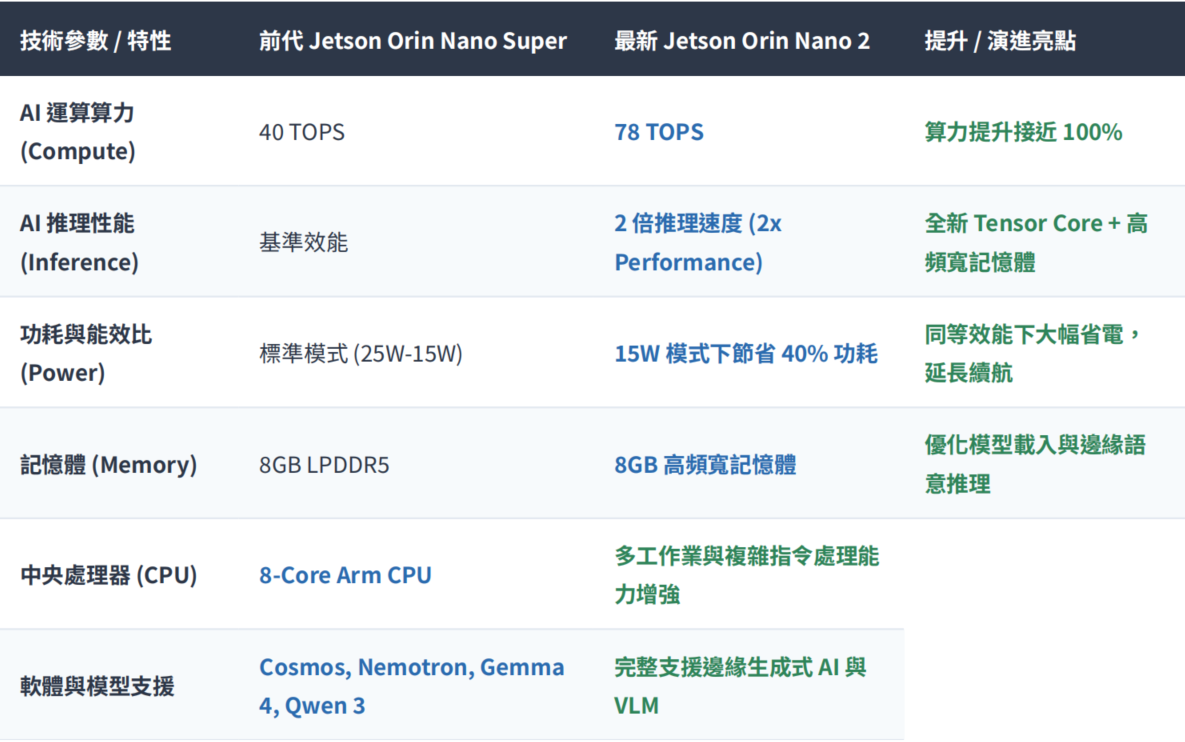Select the 標準模式 (25W-15W) cell
1185x742 pixels.
[x=360, y=354]
